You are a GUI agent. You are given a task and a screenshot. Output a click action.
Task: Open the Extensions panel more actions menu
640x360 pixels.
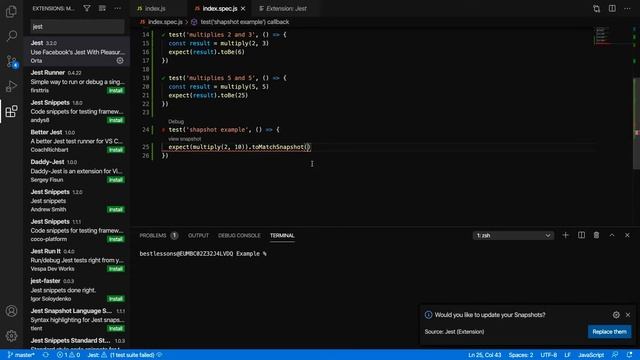click(x=118, y=8)
